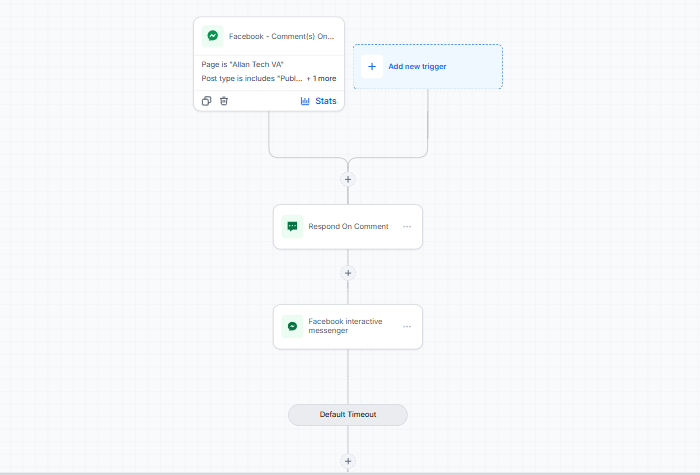Add a step with the plus below Default Timeout

point(348,461)
